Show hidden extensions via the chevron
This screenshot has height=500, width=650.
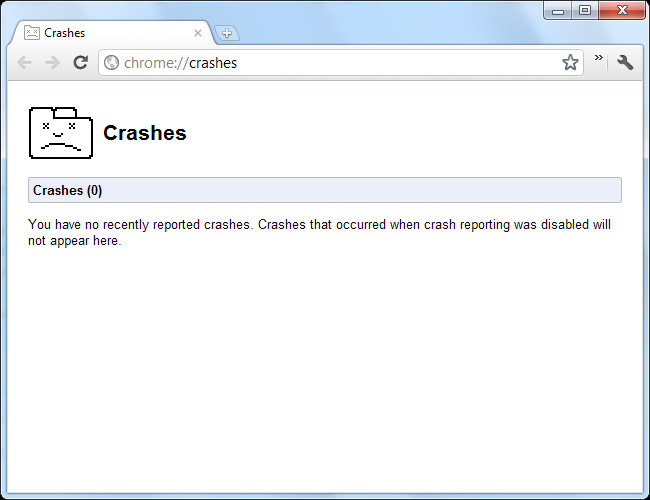pos(599,58)
